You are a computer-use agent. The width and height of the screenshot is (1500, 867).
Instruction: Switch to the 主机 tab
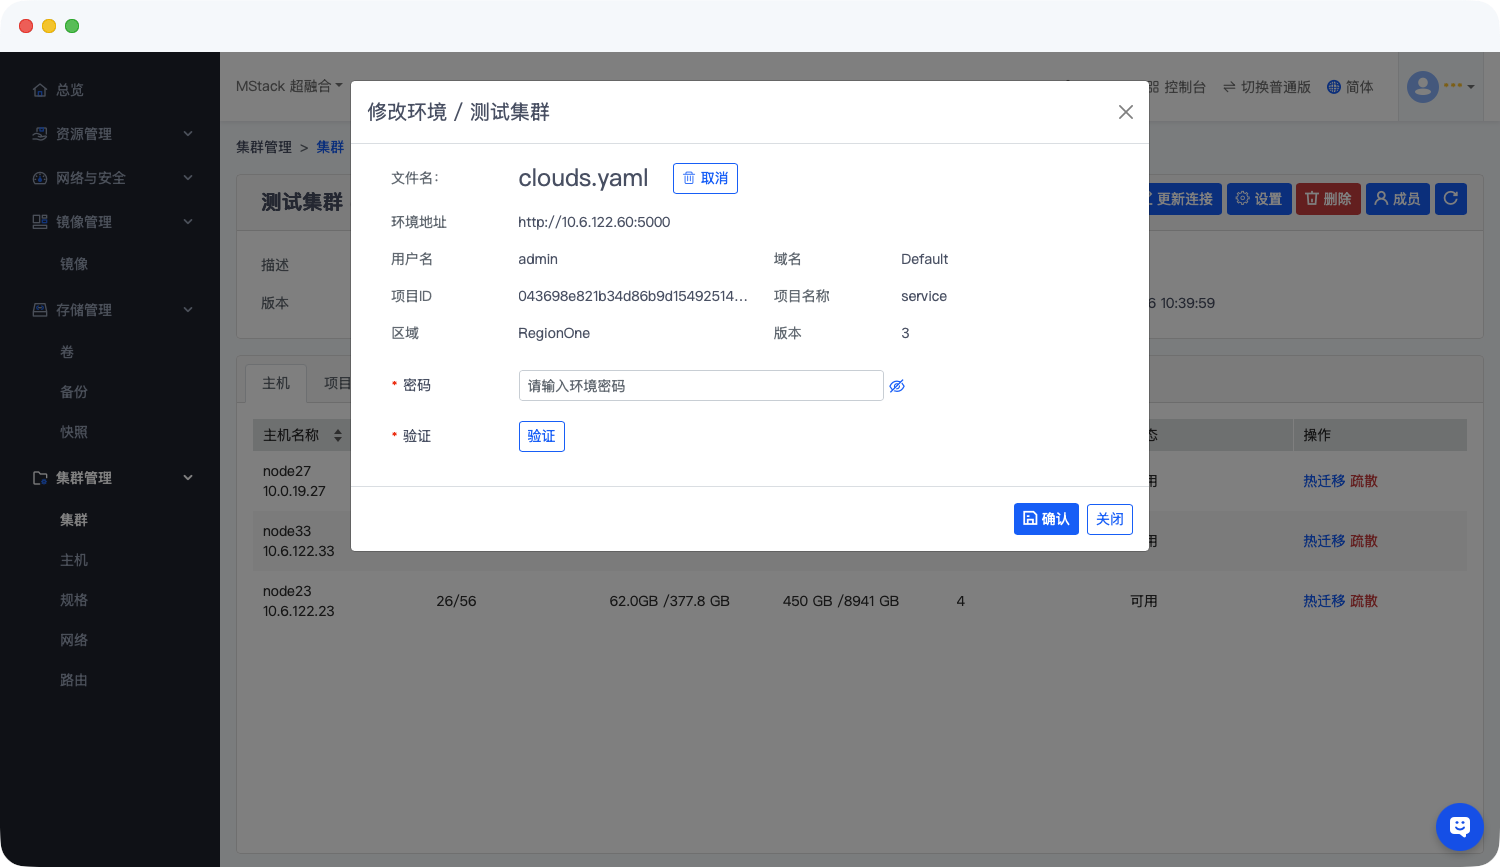276,383
